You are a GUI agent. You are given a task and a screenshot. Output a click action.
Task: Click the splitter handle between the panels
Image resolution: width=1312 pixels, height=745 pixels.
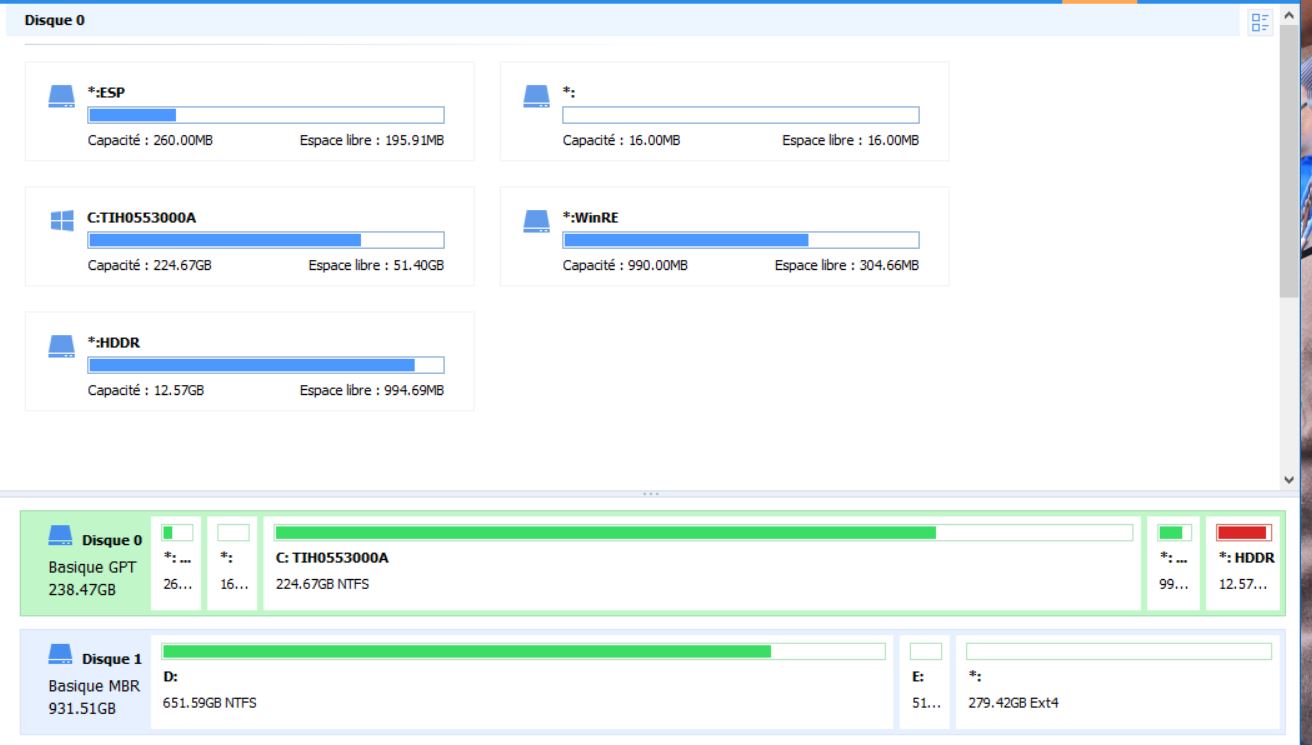click(x=651, y=494)
